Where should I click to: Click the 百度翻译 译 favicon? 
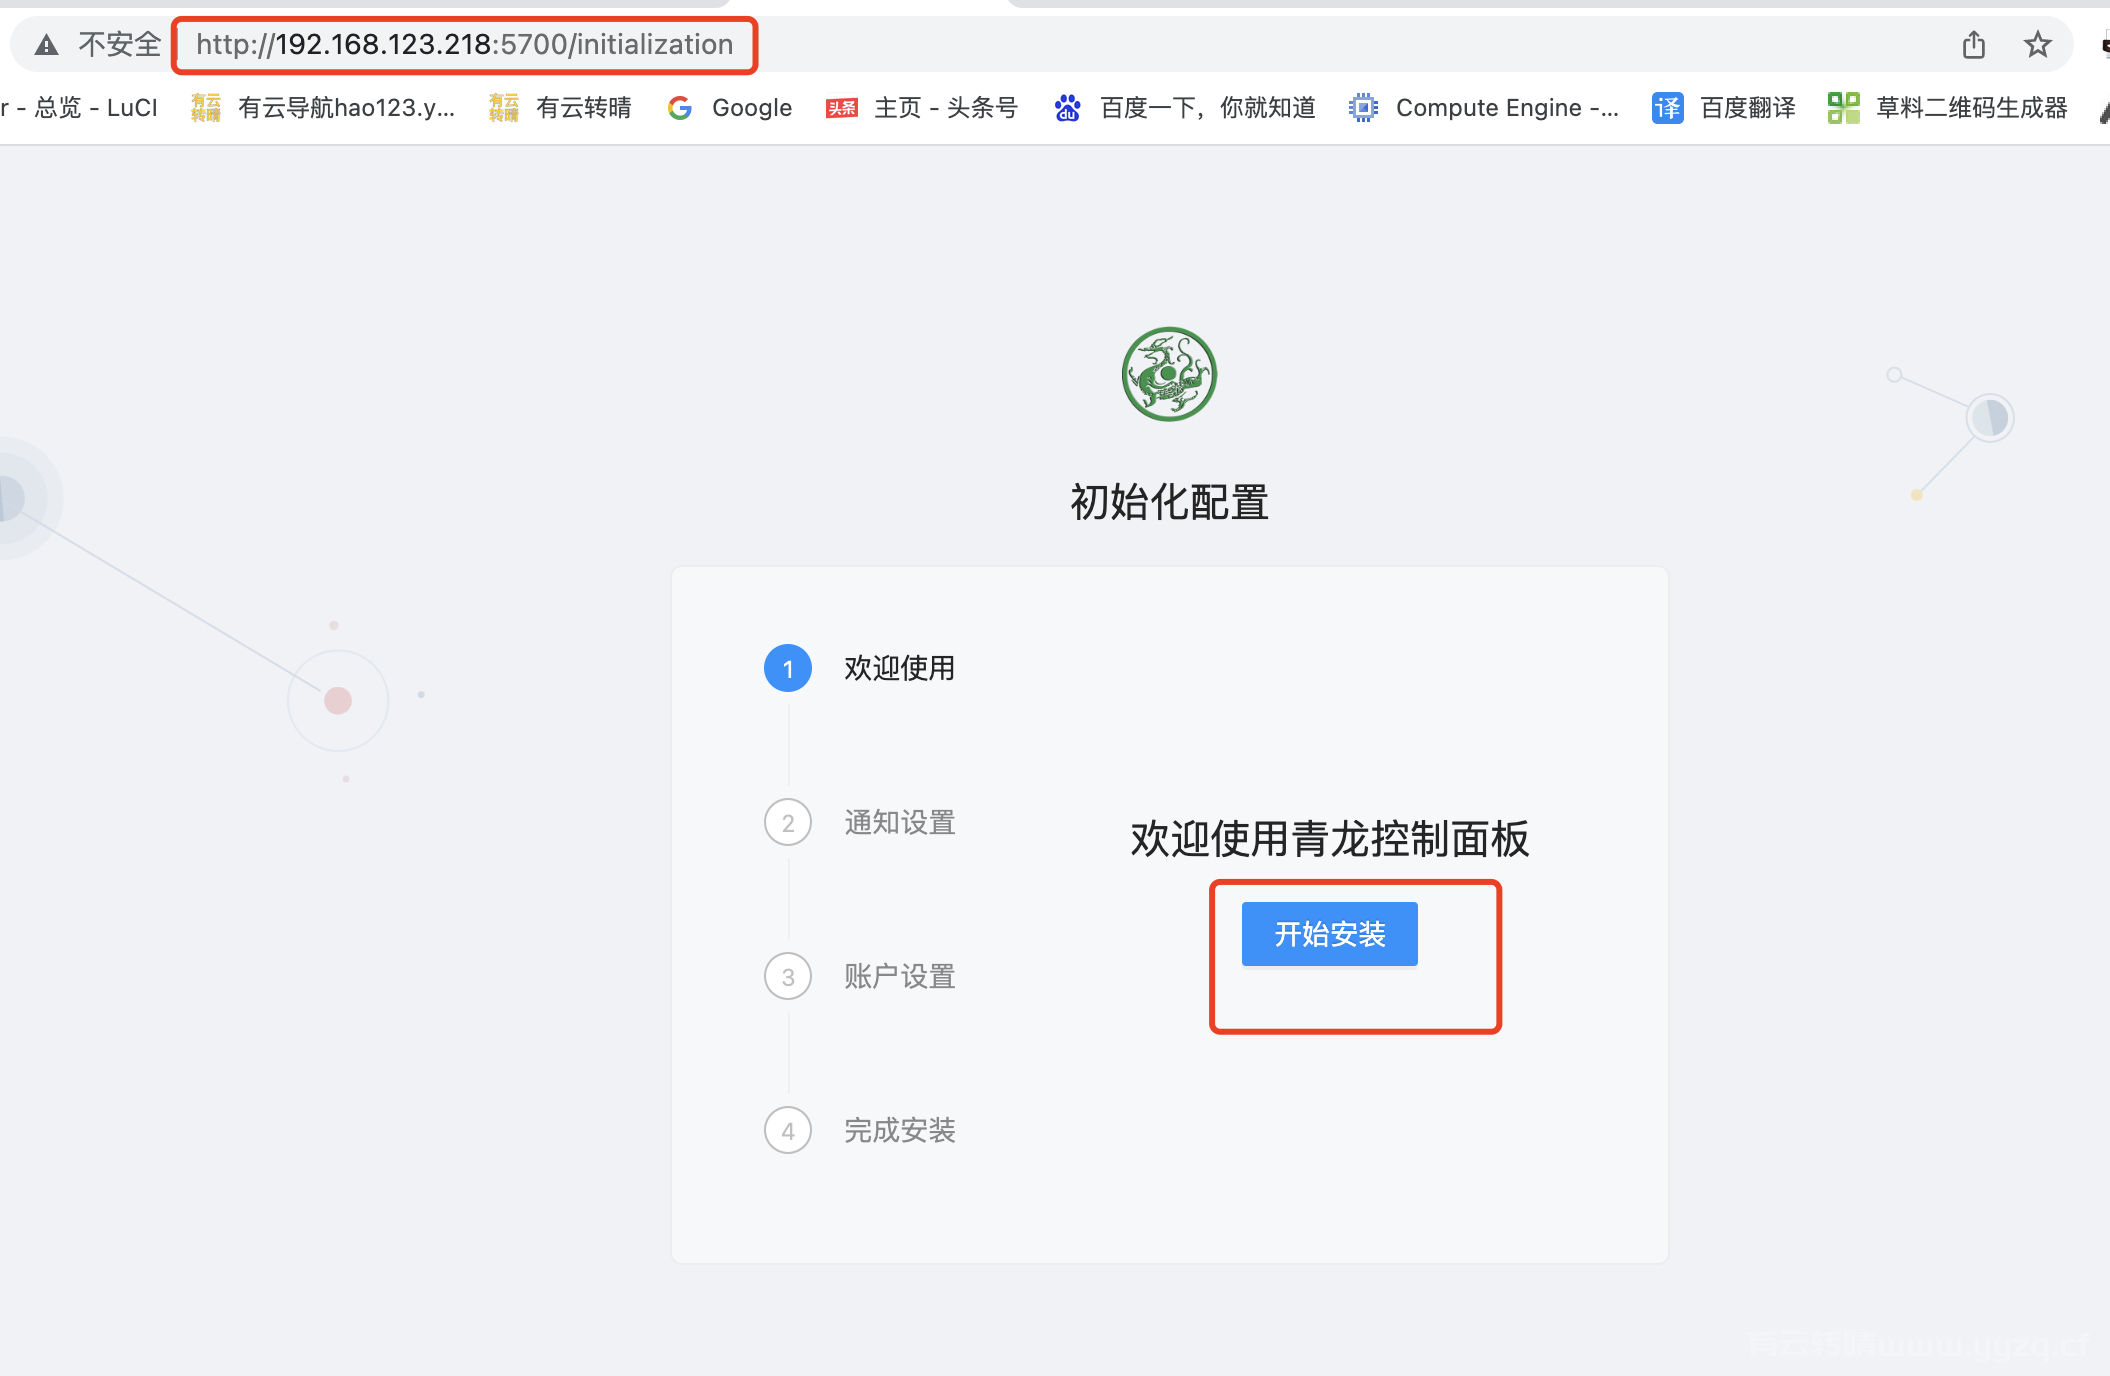pos(1667,108)
